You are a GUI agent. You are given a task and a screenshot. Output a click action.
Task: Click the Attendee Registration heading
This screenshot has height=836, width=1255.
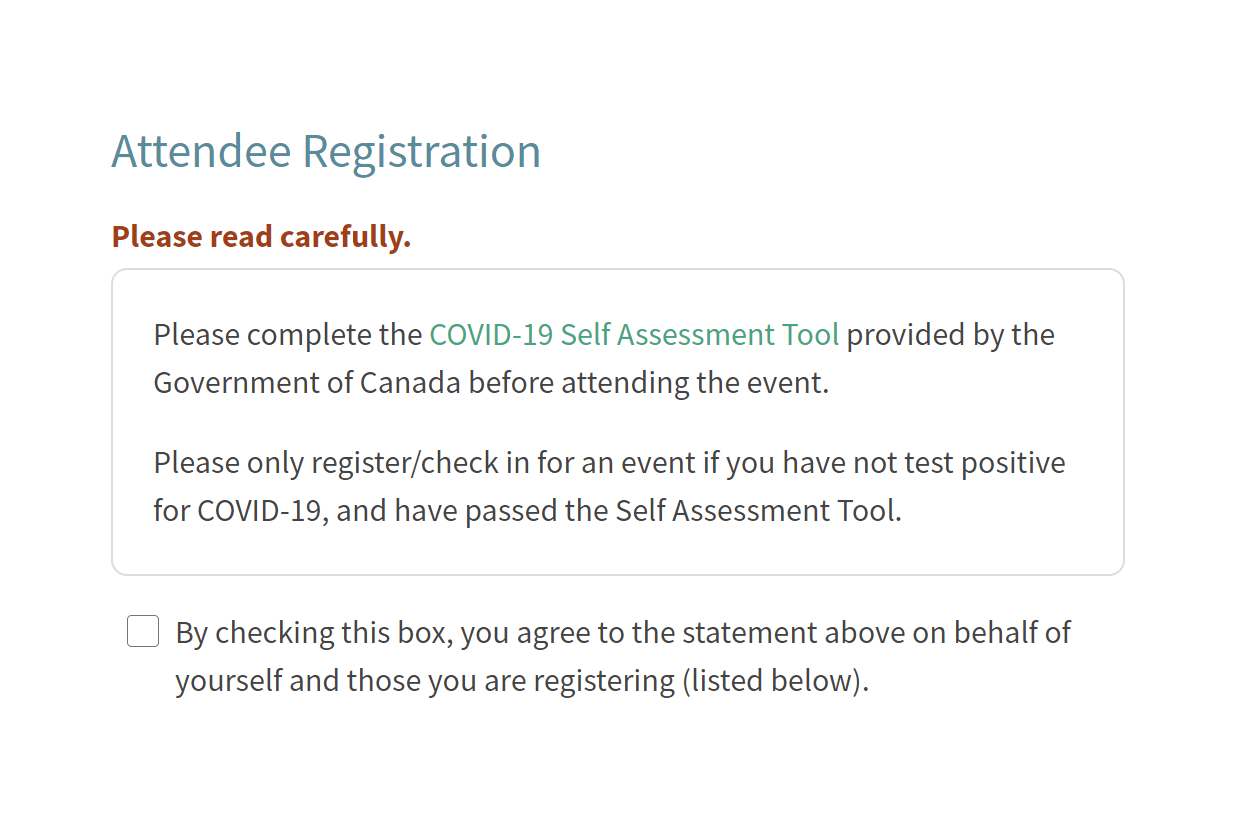pyautogui.click(x=326, y=151)
